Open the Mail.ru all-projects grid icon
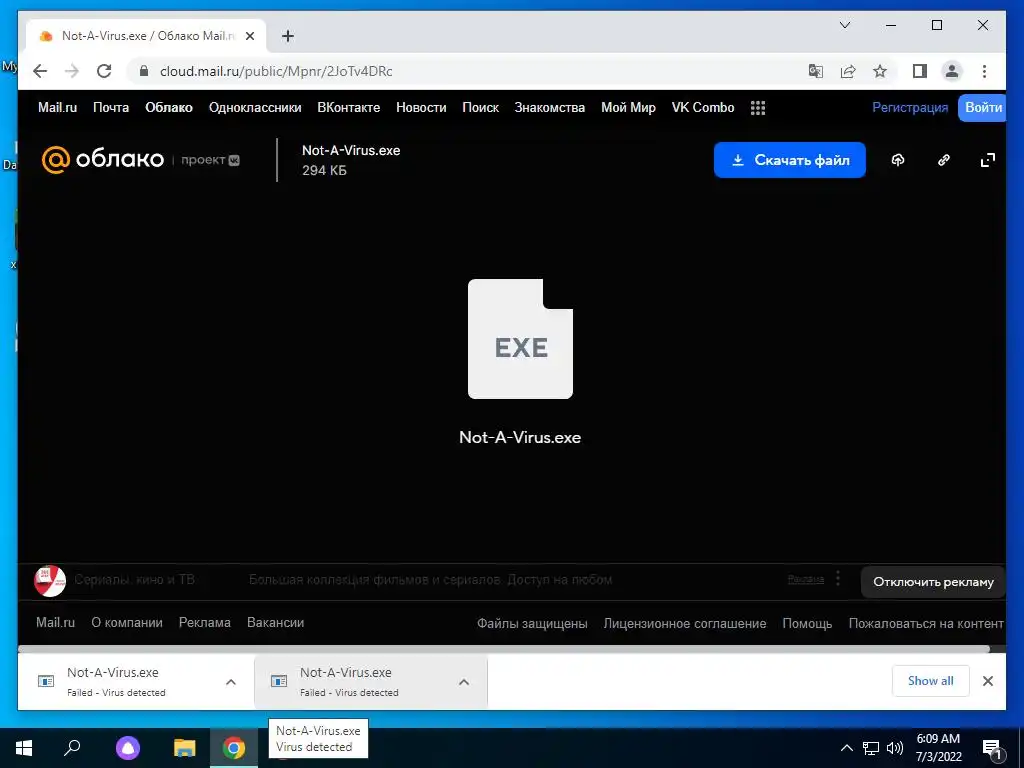This screenshot has width=1024, height=768. click(758, 108)
